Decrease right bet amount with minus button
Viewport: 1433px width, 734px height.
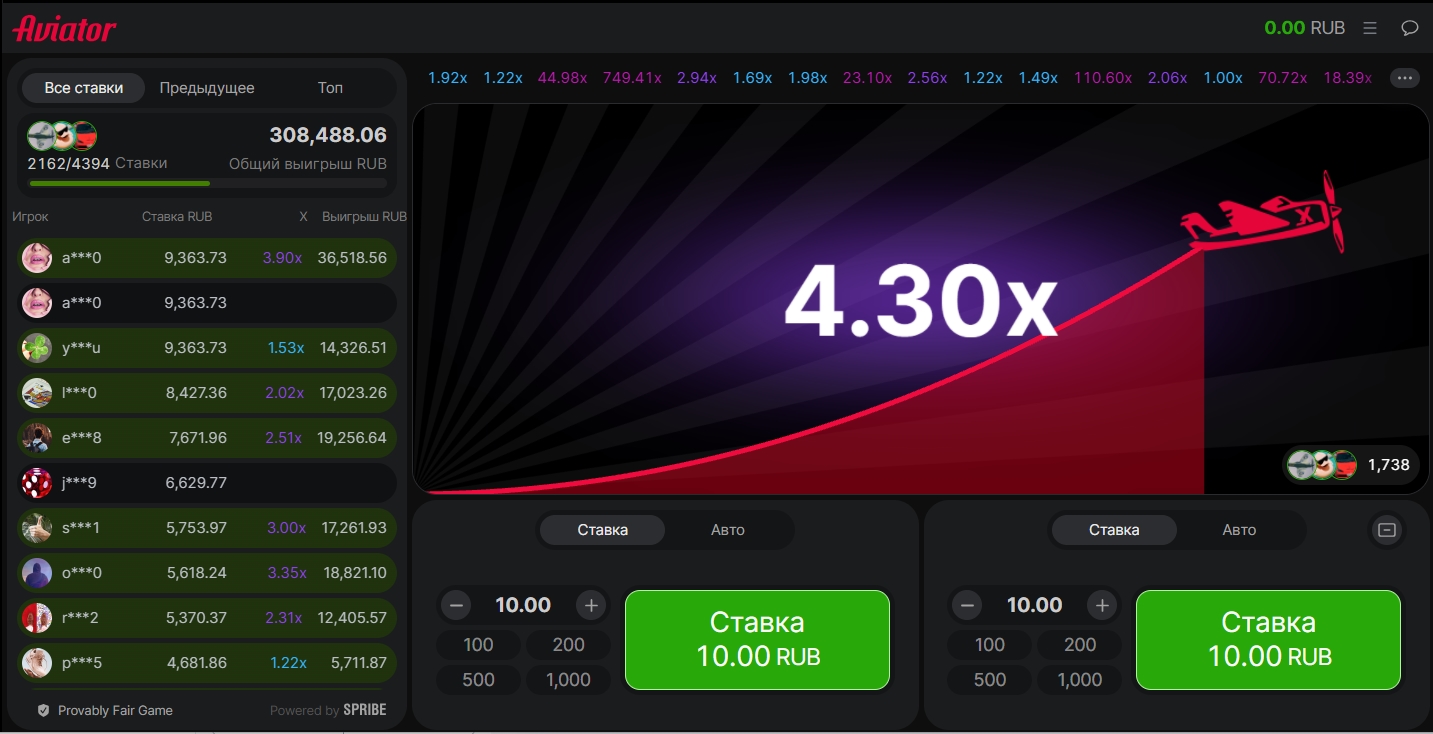click(967, 605)
